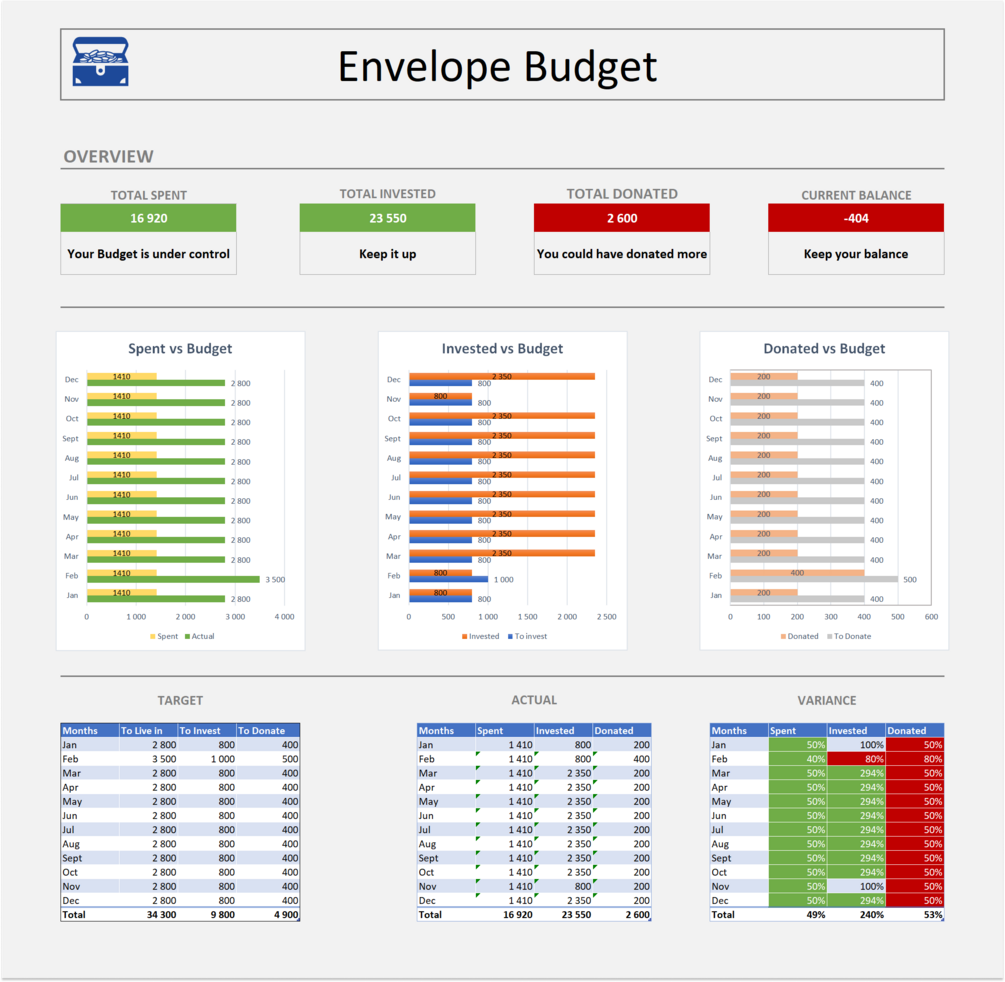Image resolution: width=1005 pixels, height=982 pixels.
Task: Expand the TARGET table header row
Action: point(180,730)
